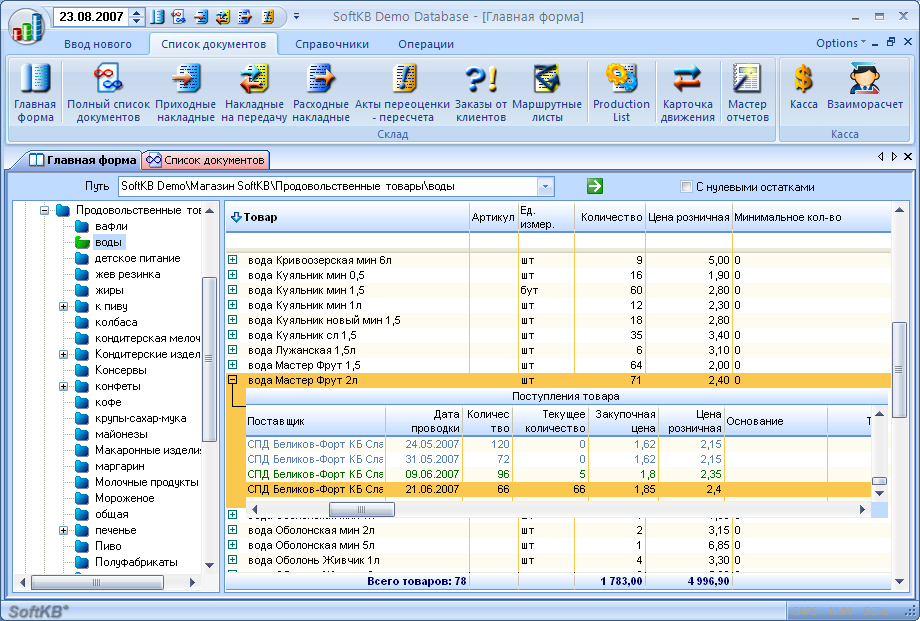This screenshot has height=621, width=920.
Task: Click the Путь path input field
Action: click(328, 187)
